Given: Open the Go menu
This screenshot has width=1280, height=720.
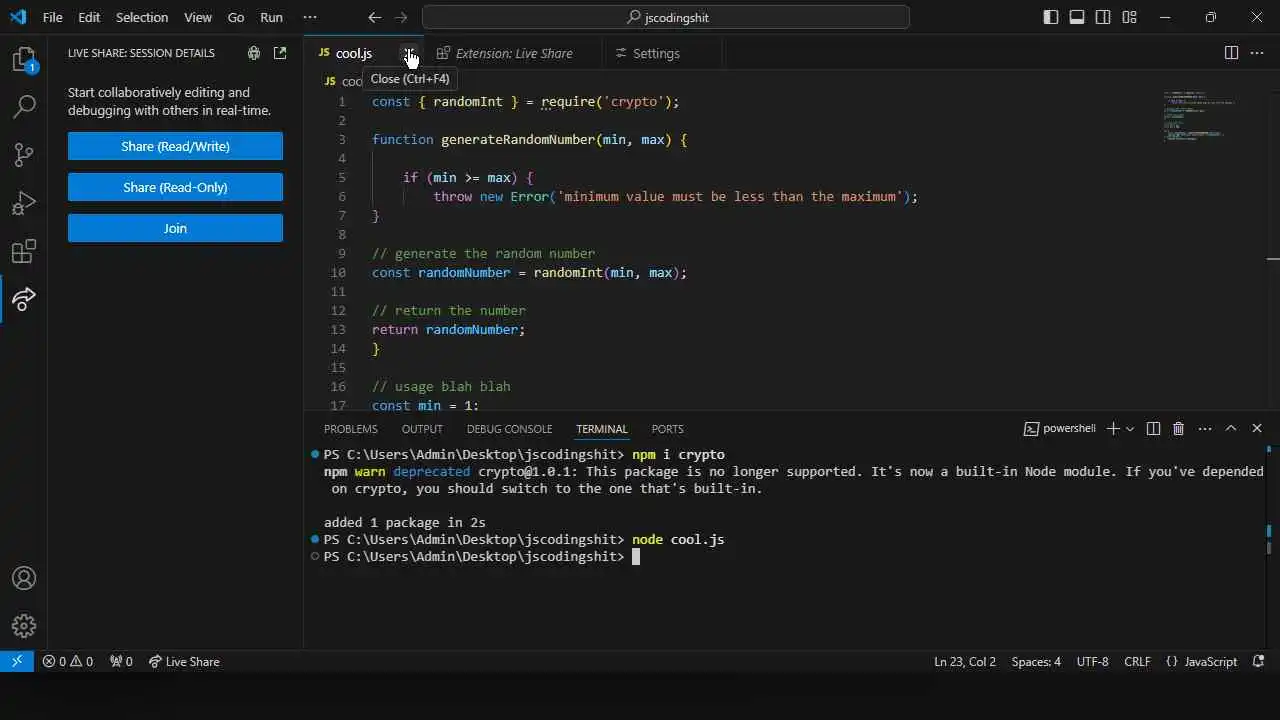Looking at the screenshot, I should [236, 17].
